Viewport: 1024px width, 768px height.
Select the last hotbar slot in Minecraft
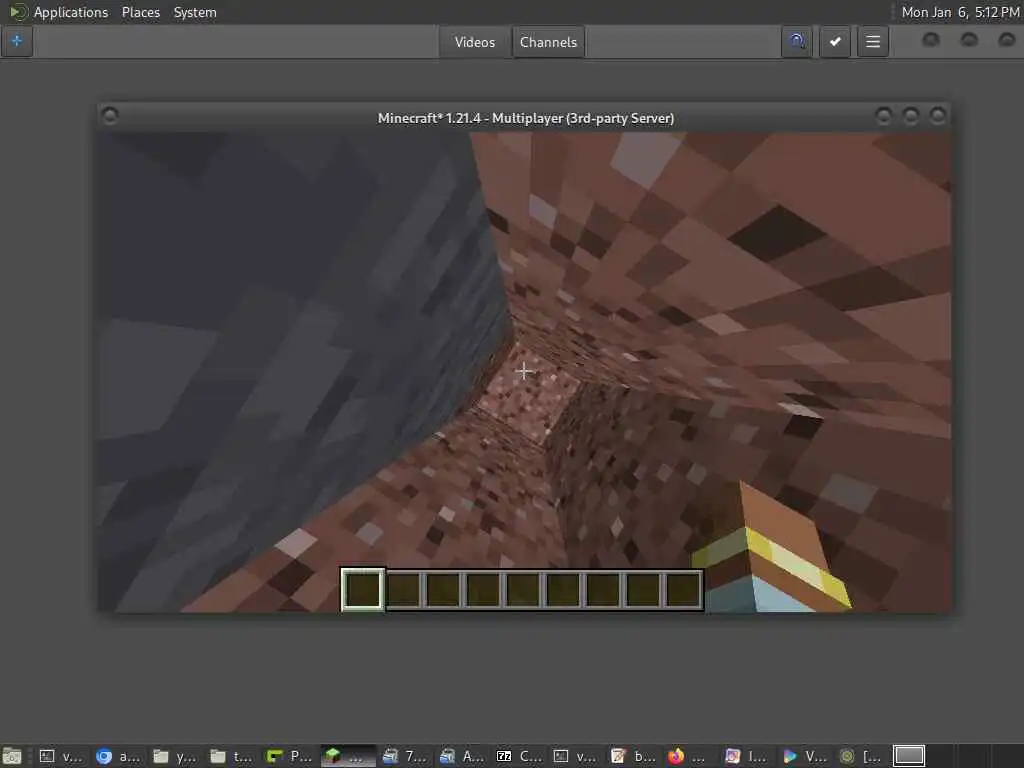pyautogui.click(x=683, y=589)
